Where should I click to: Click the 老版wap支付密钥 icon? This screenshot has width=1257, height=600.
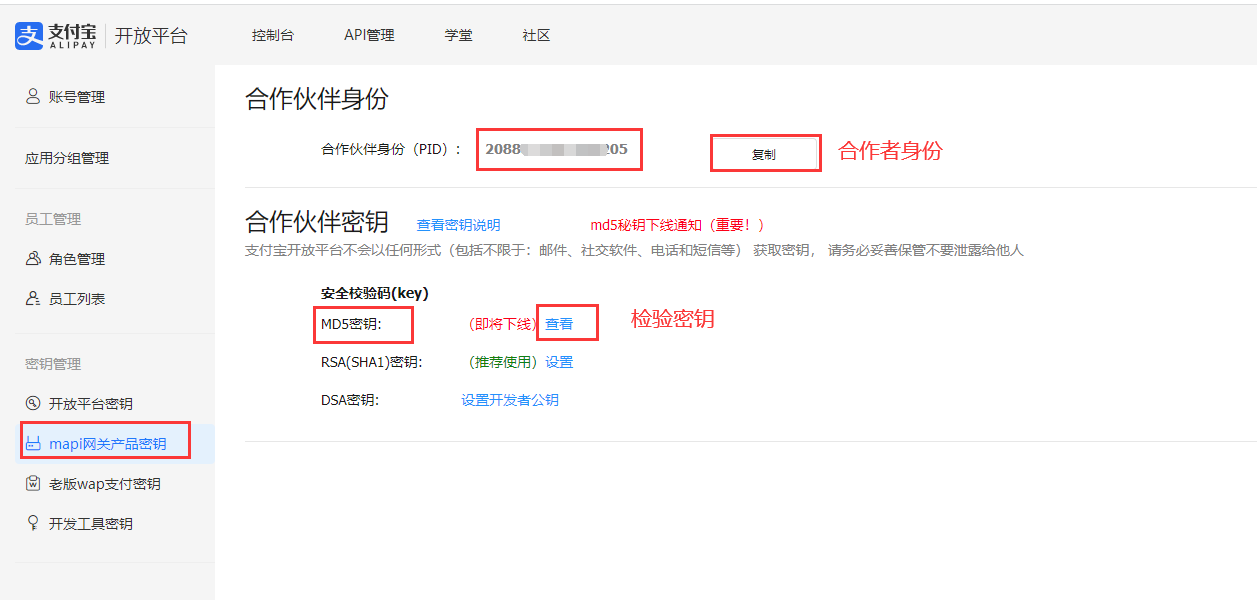tap(33, 484)
